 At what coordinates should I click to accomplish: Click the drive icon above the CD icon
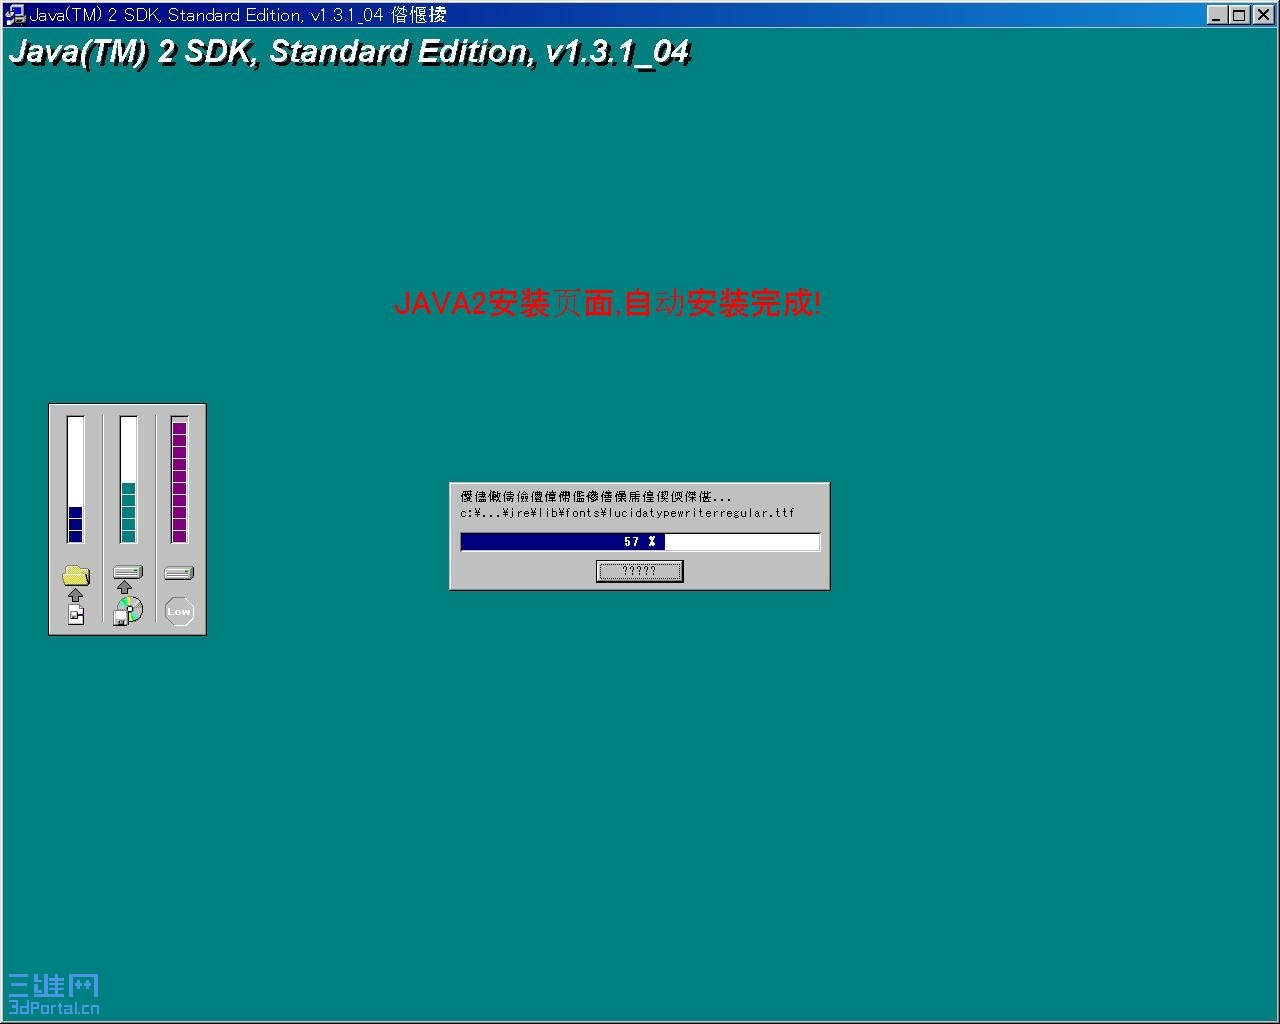[128, 572]
